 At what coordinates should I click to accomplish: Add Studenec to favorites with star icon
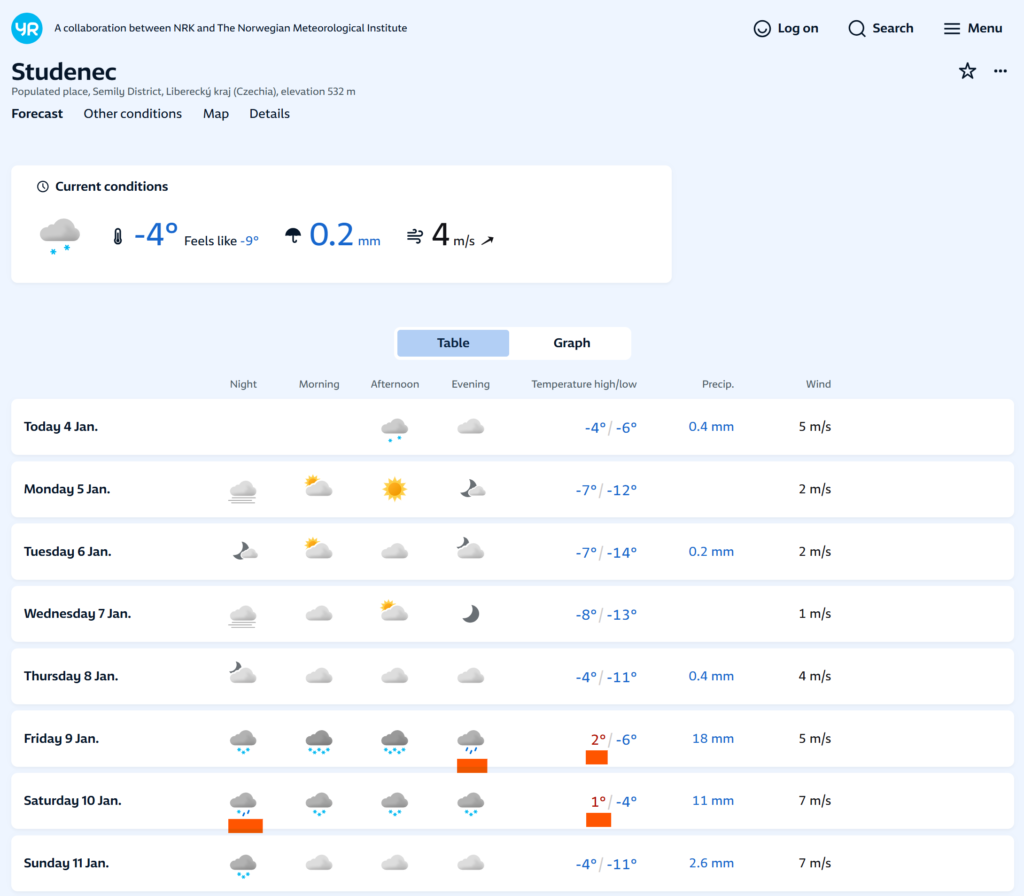coord(967,71)
